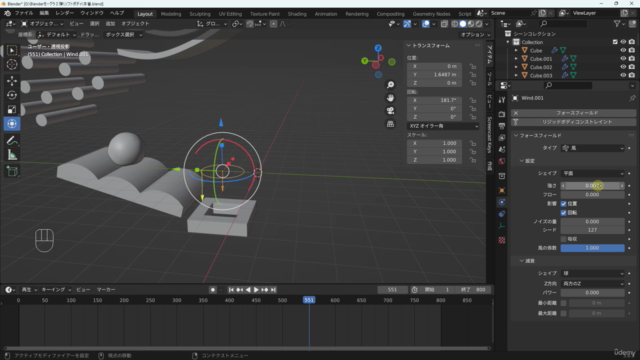Collapse the フォースフィールド panel
Viewport: 640px width, 360px height.
point(516,136)
